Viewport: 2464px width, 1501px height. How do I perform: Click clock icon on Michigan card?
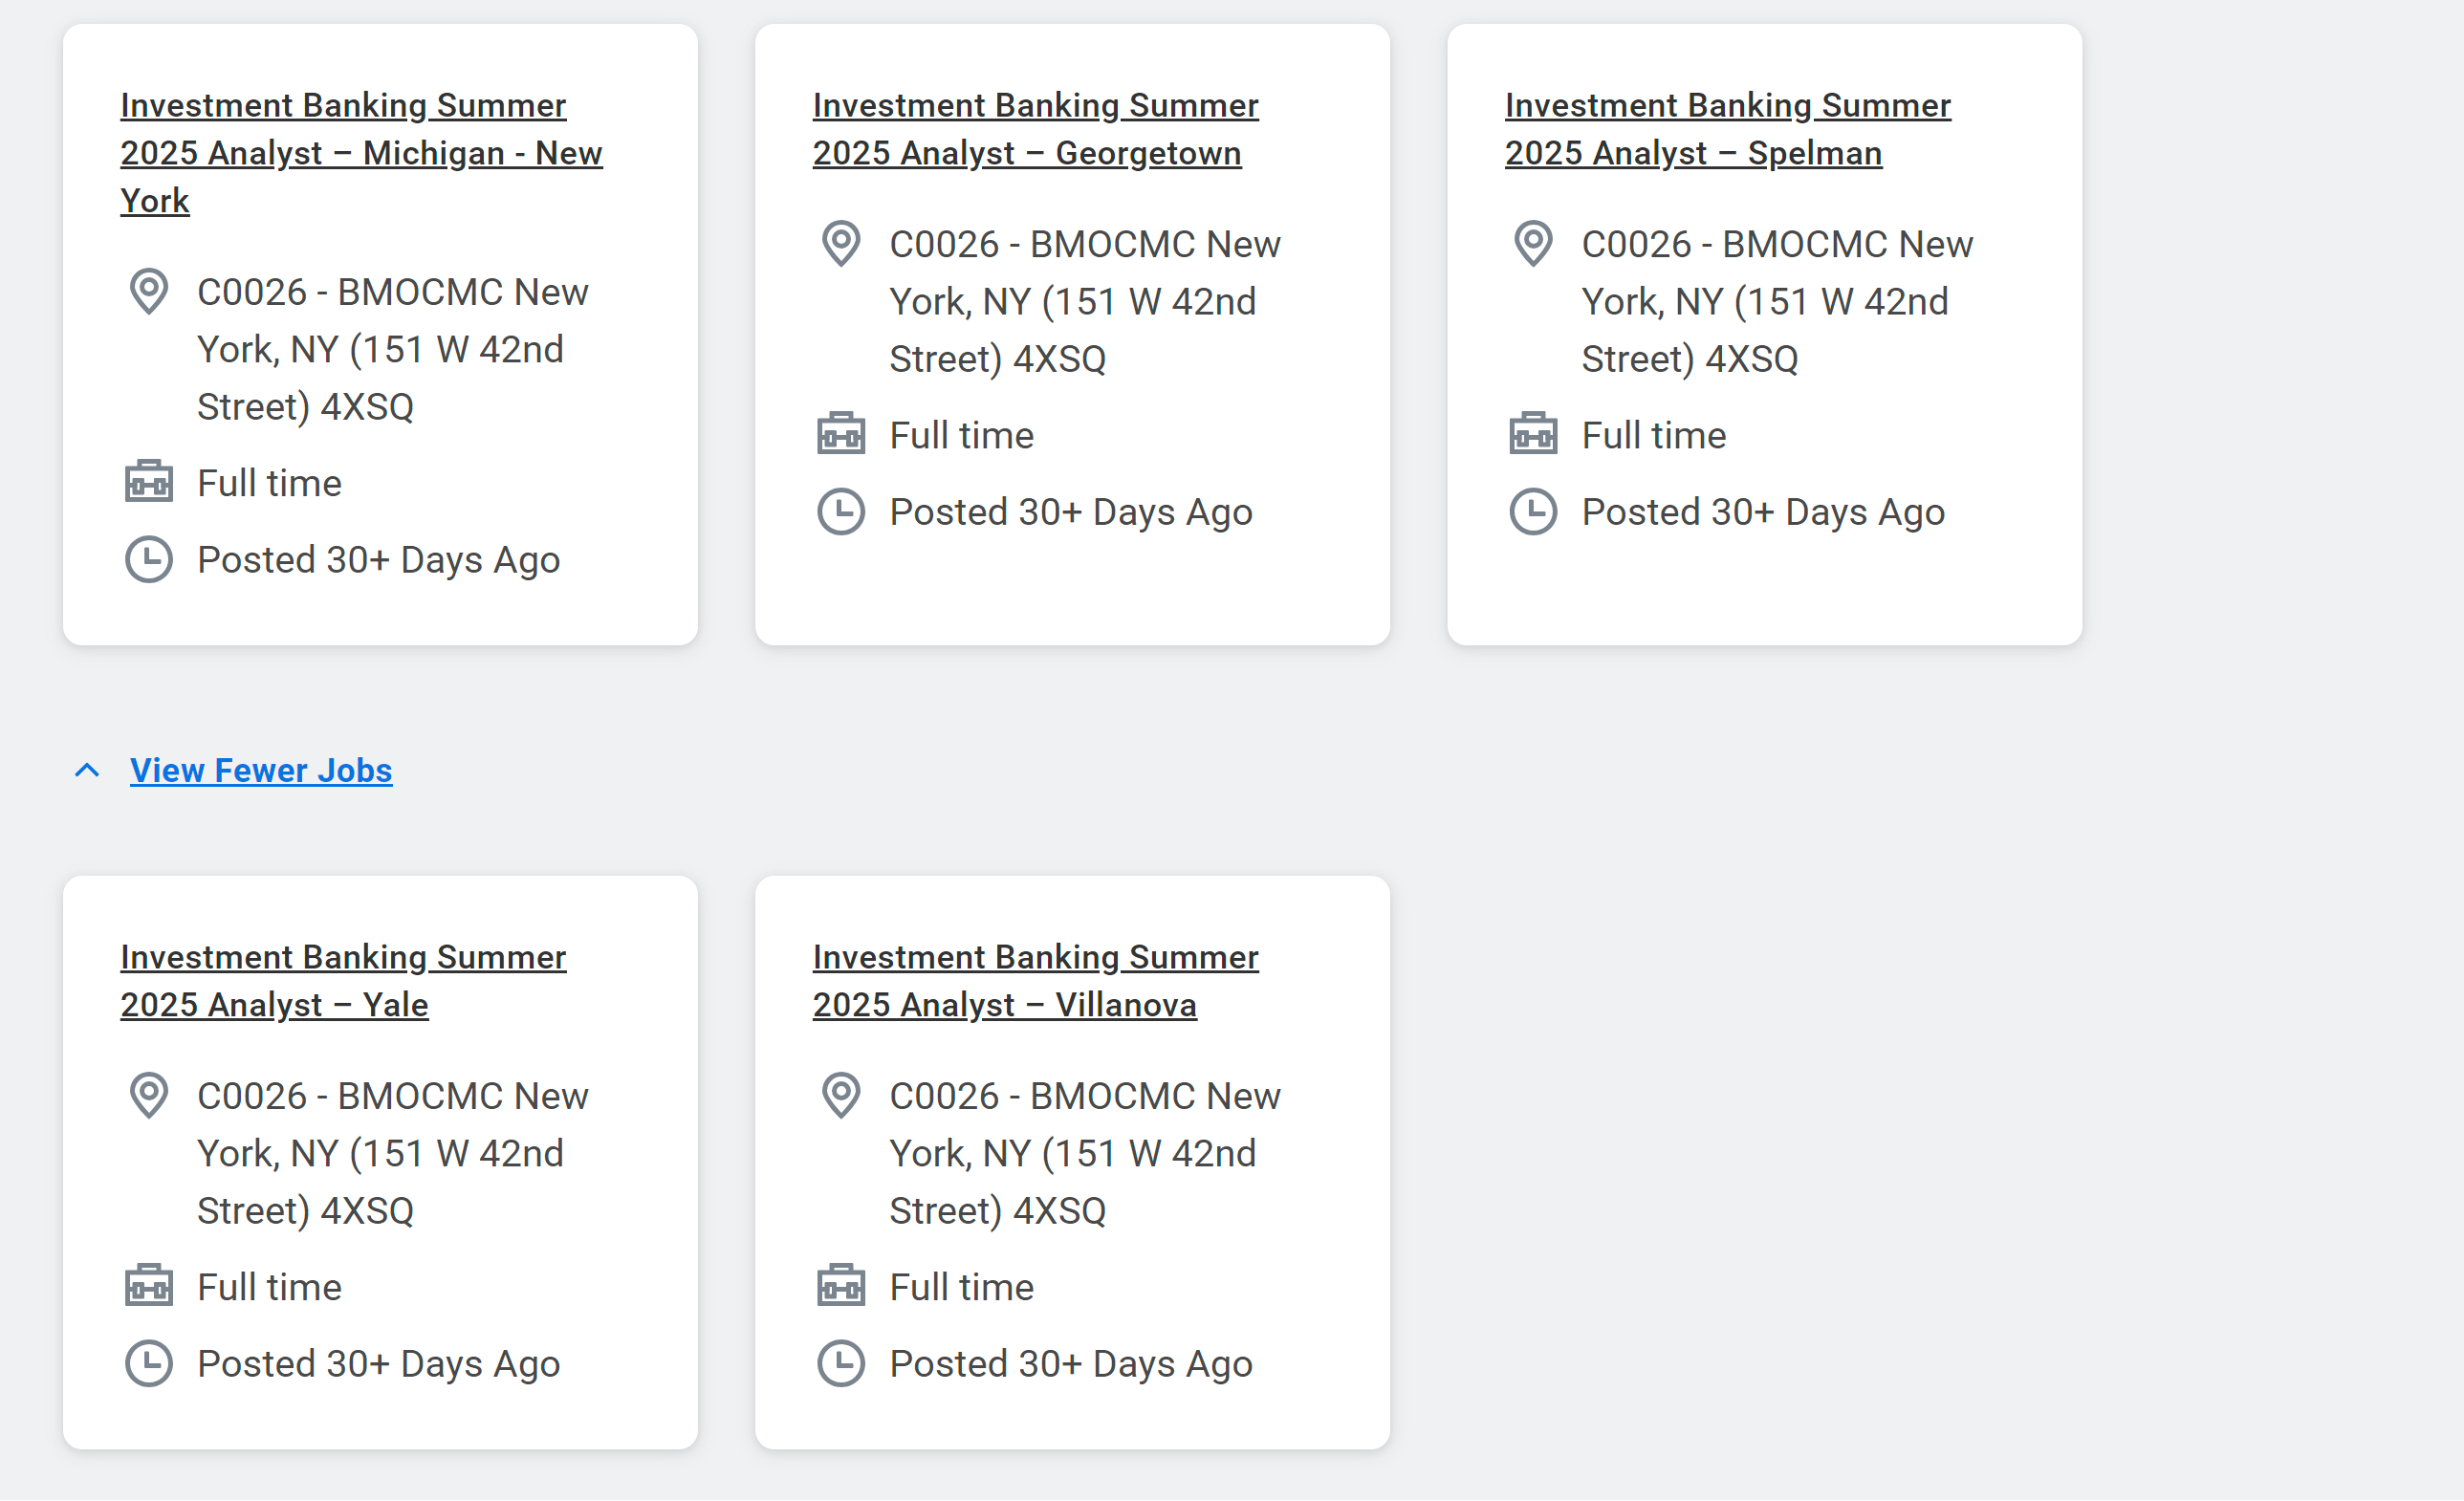(x=149, y=560)
